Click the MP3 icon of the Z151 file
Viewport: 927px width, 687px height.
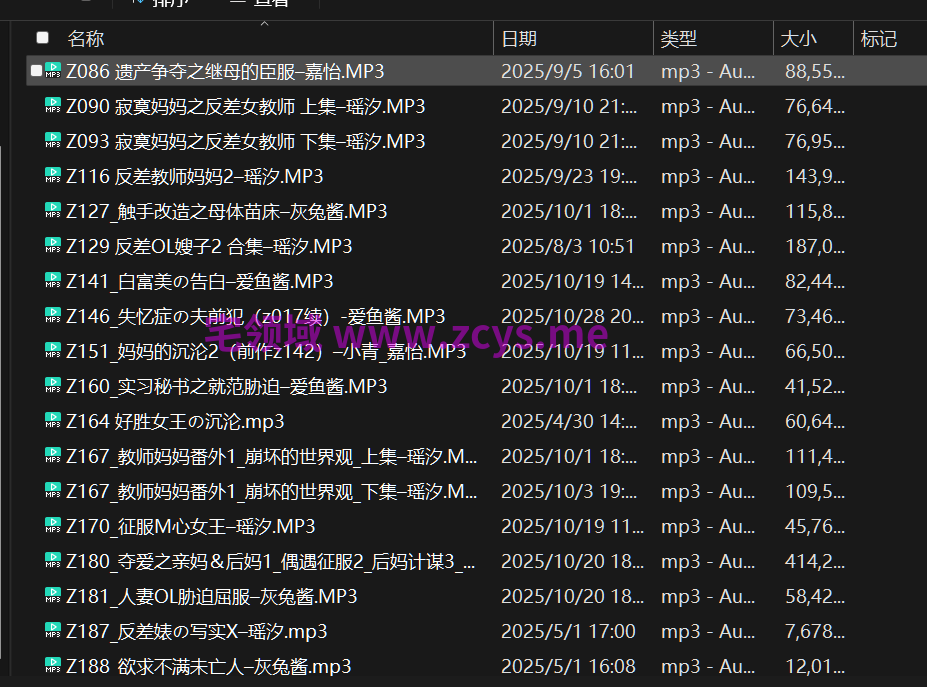coord(53,351)
